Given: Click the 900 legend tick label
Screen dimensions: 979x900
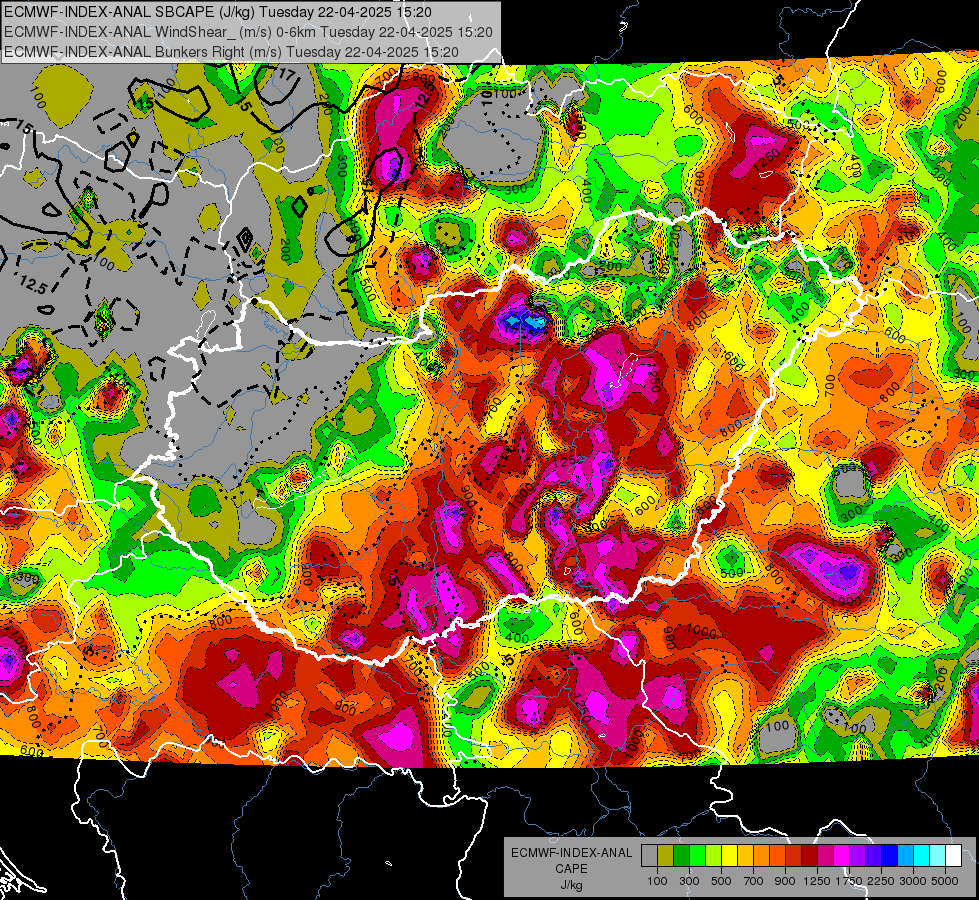Looking at the screenshot, I should (785, 881).
